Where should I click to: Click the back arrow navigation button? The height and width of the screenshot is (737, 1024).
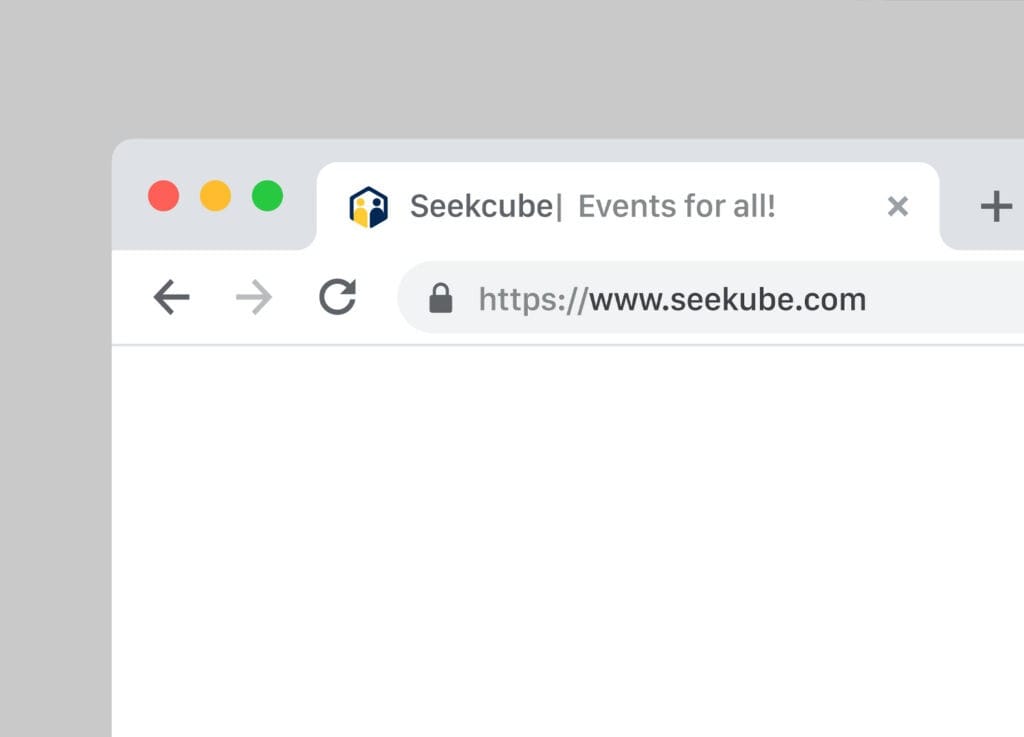tap(171, 297)
